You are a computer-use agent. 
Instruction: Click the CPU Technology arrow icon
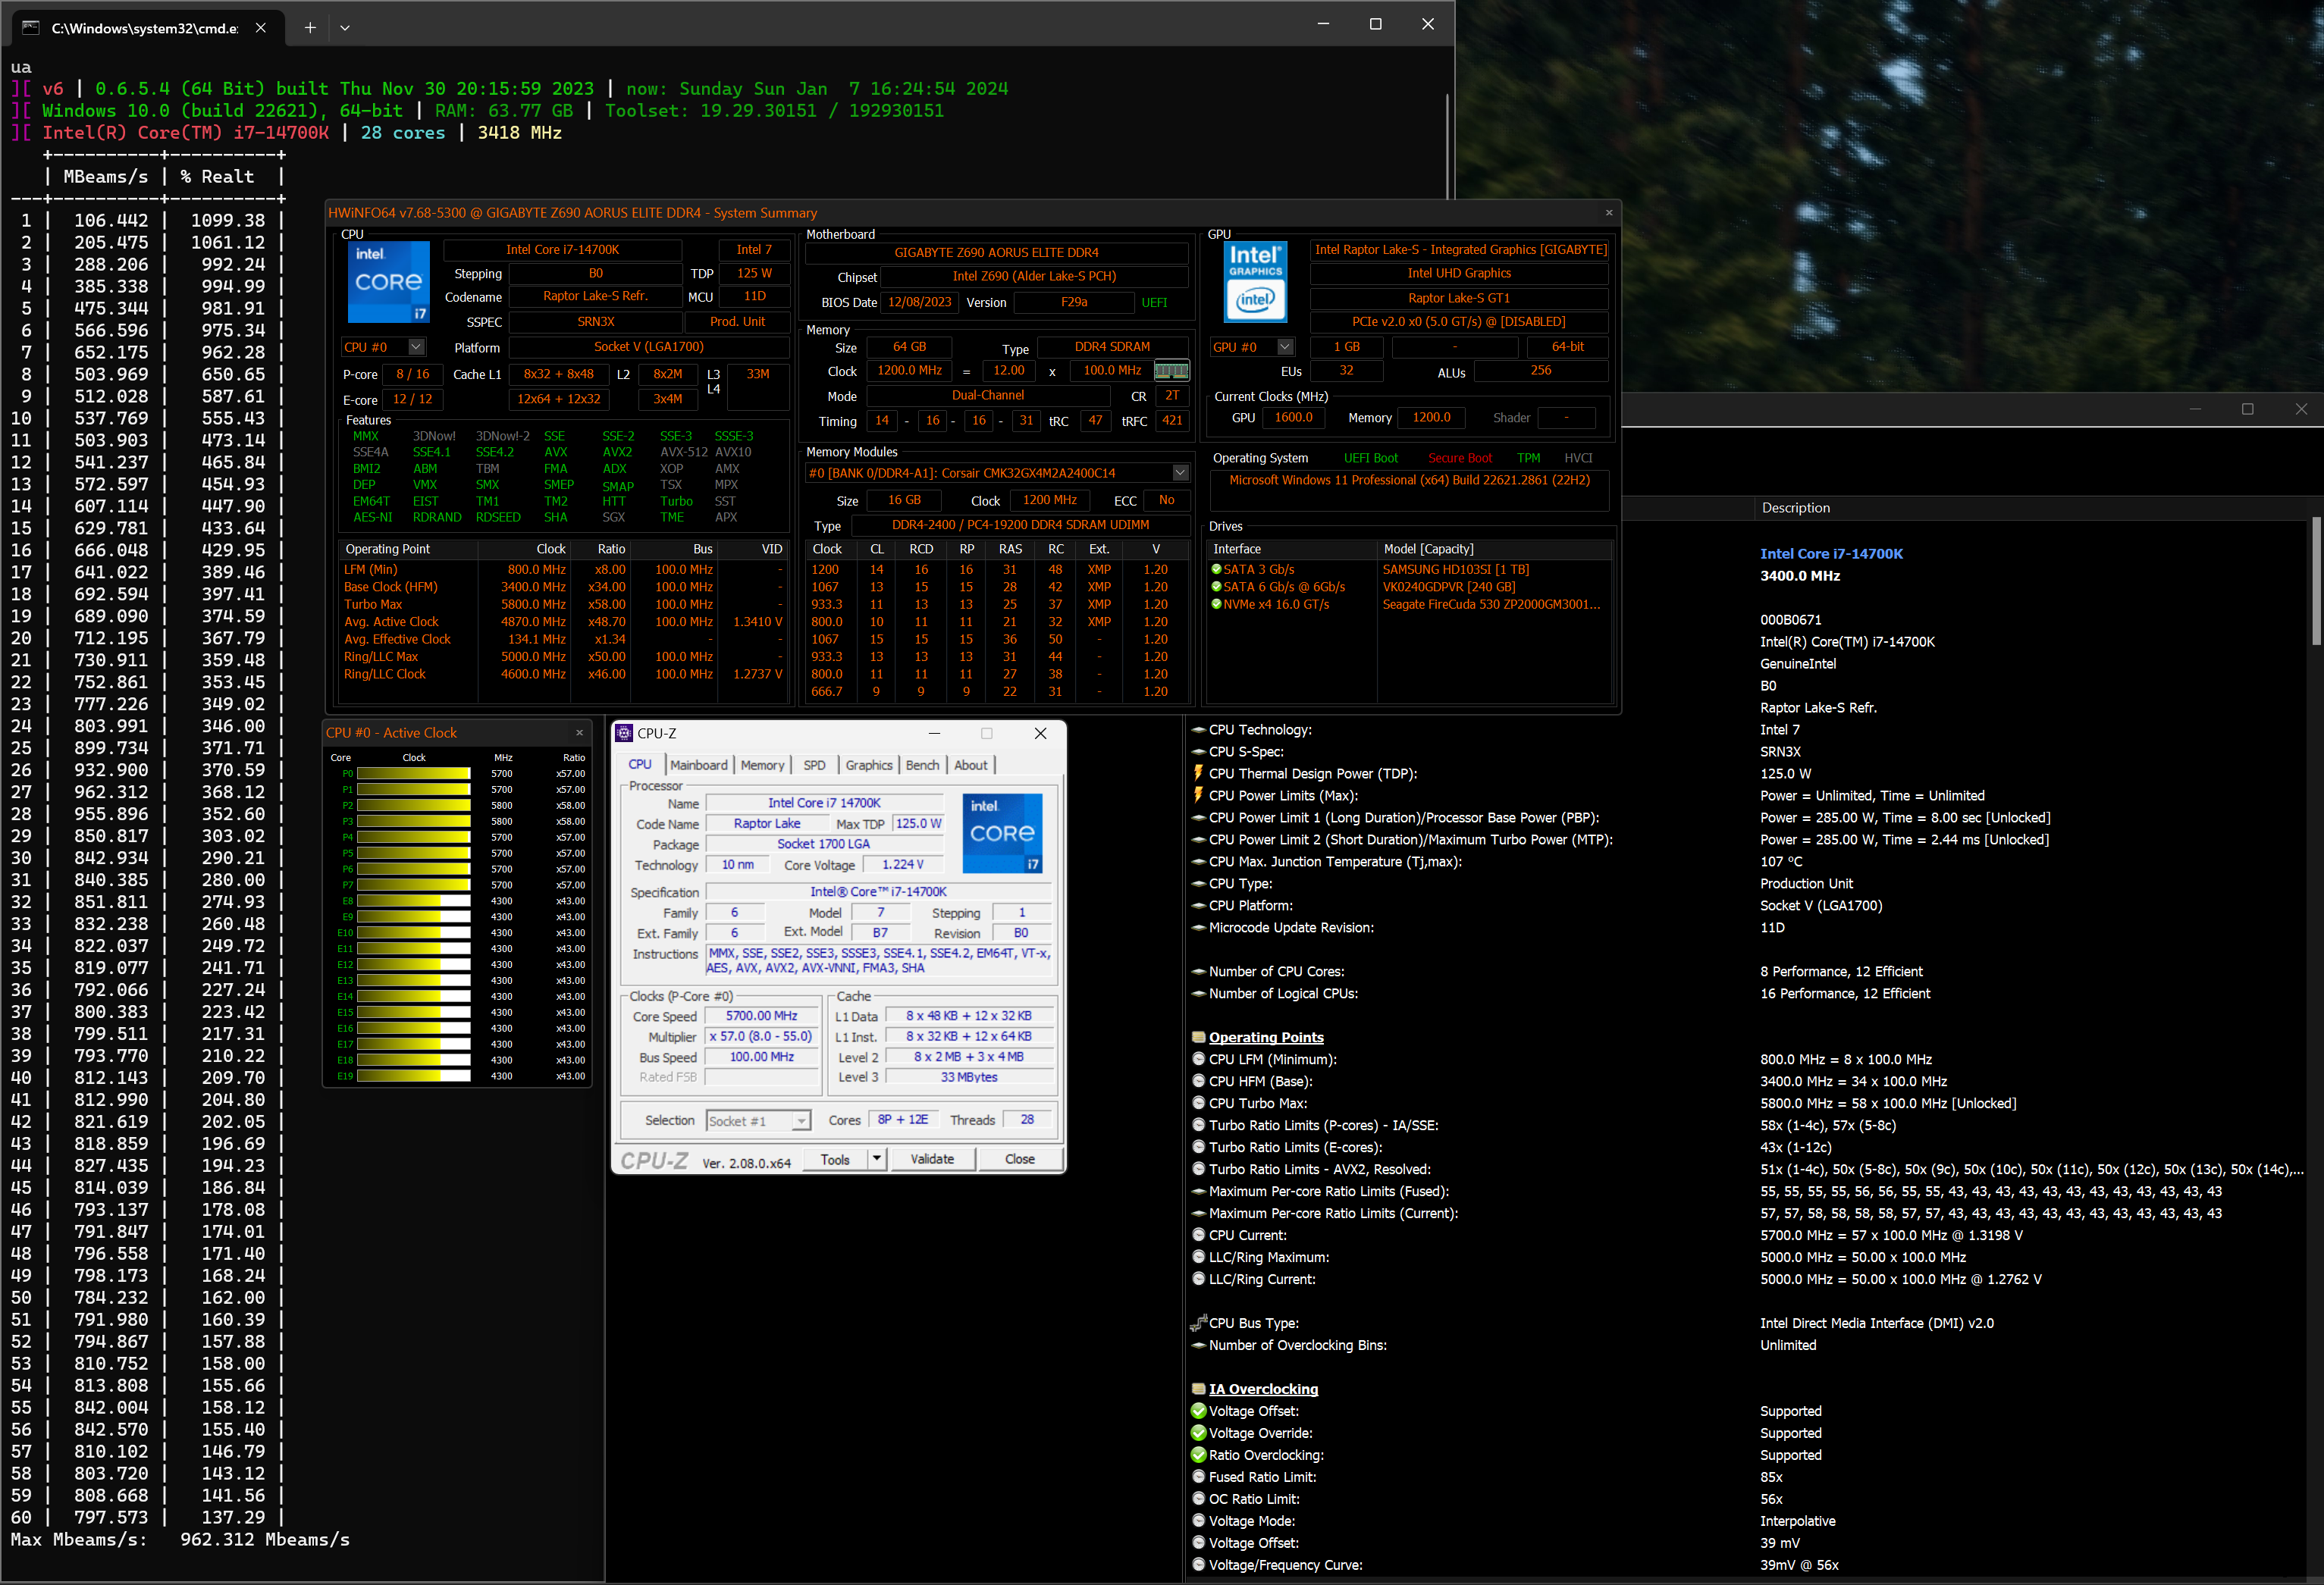click(1198, 730)
